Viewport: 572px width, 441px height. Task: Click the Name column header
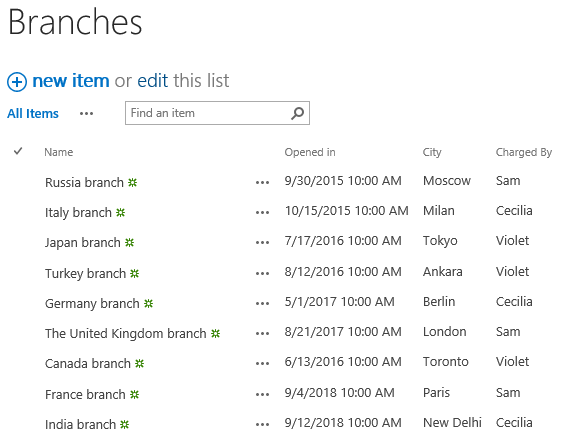[x=58, y=152]
